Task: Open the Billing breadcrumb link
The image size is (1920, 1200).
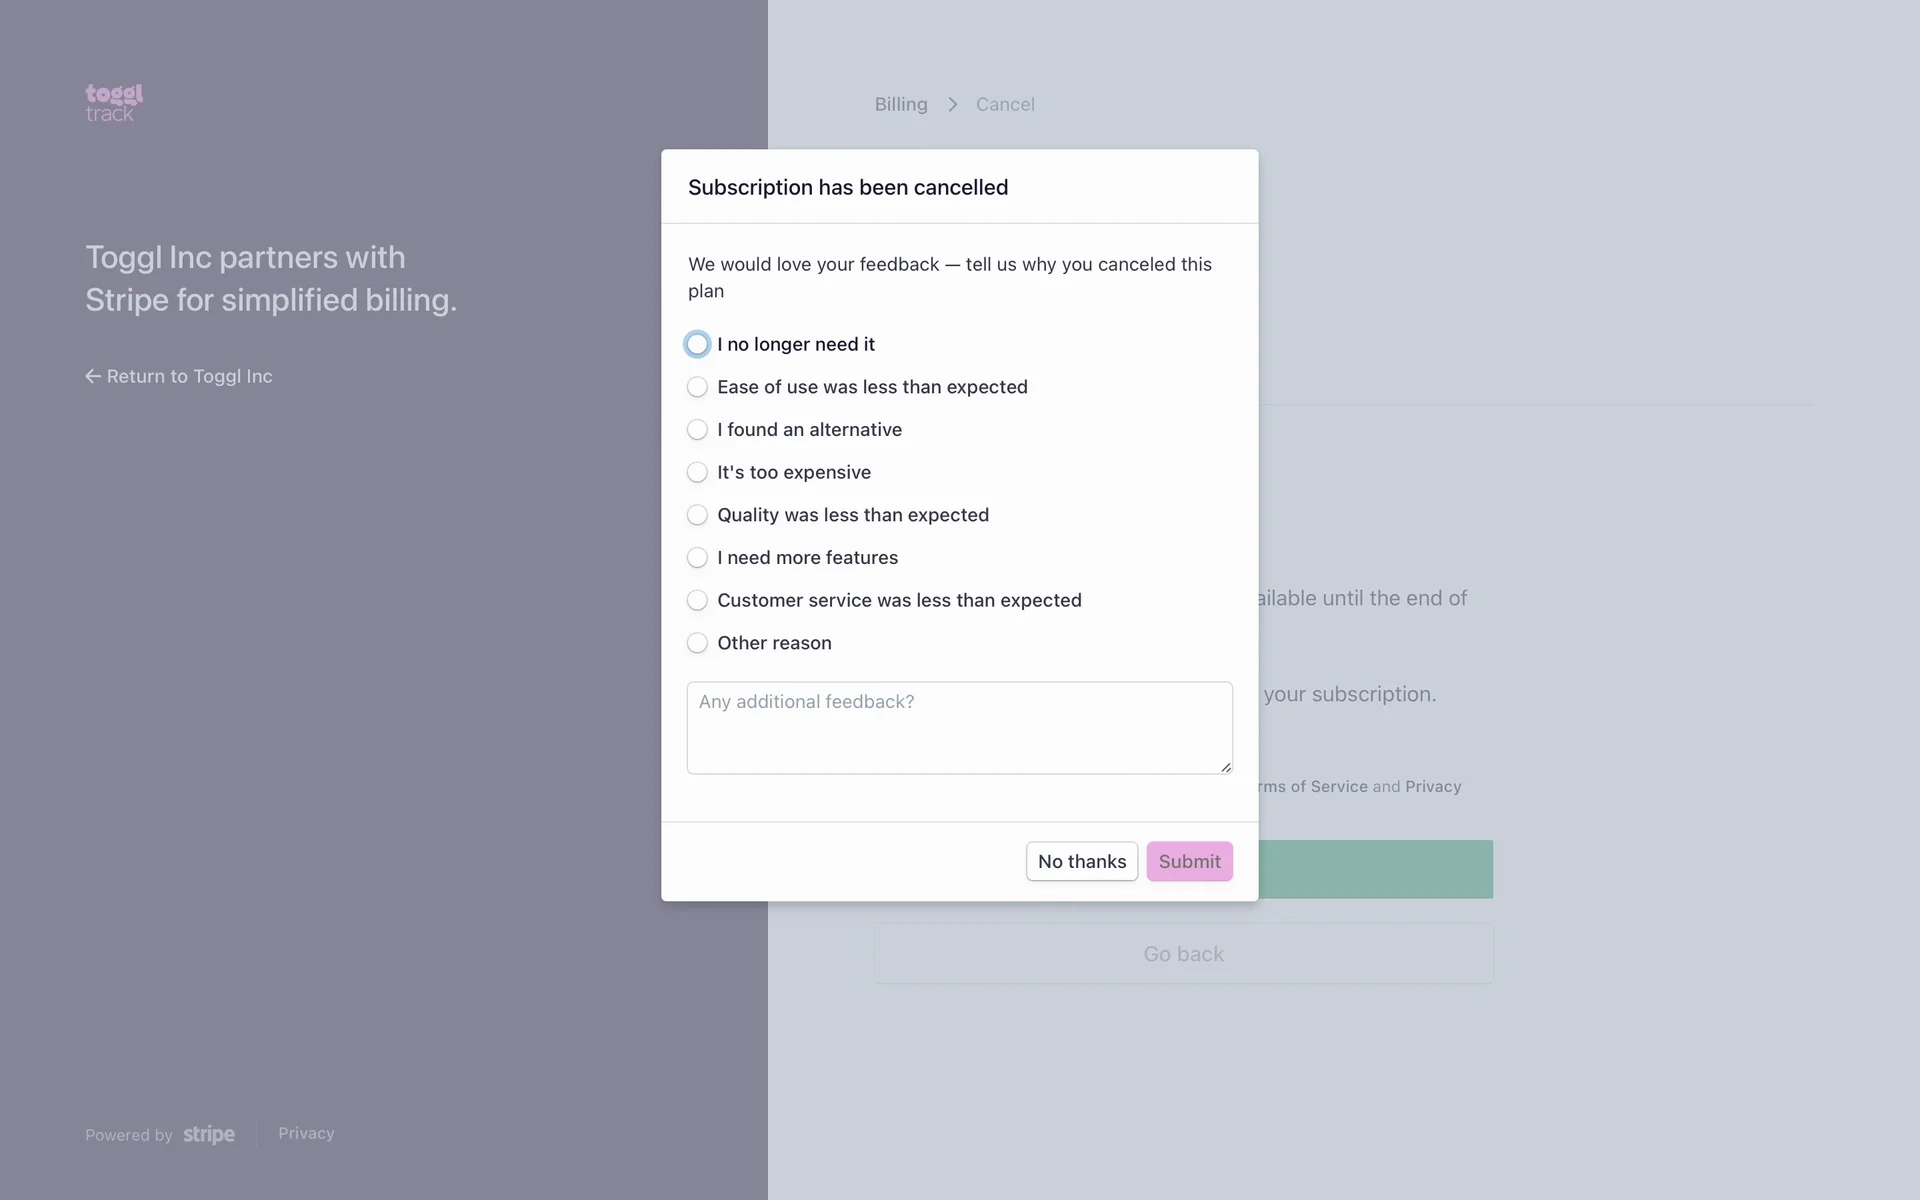Action: point(901,104)
